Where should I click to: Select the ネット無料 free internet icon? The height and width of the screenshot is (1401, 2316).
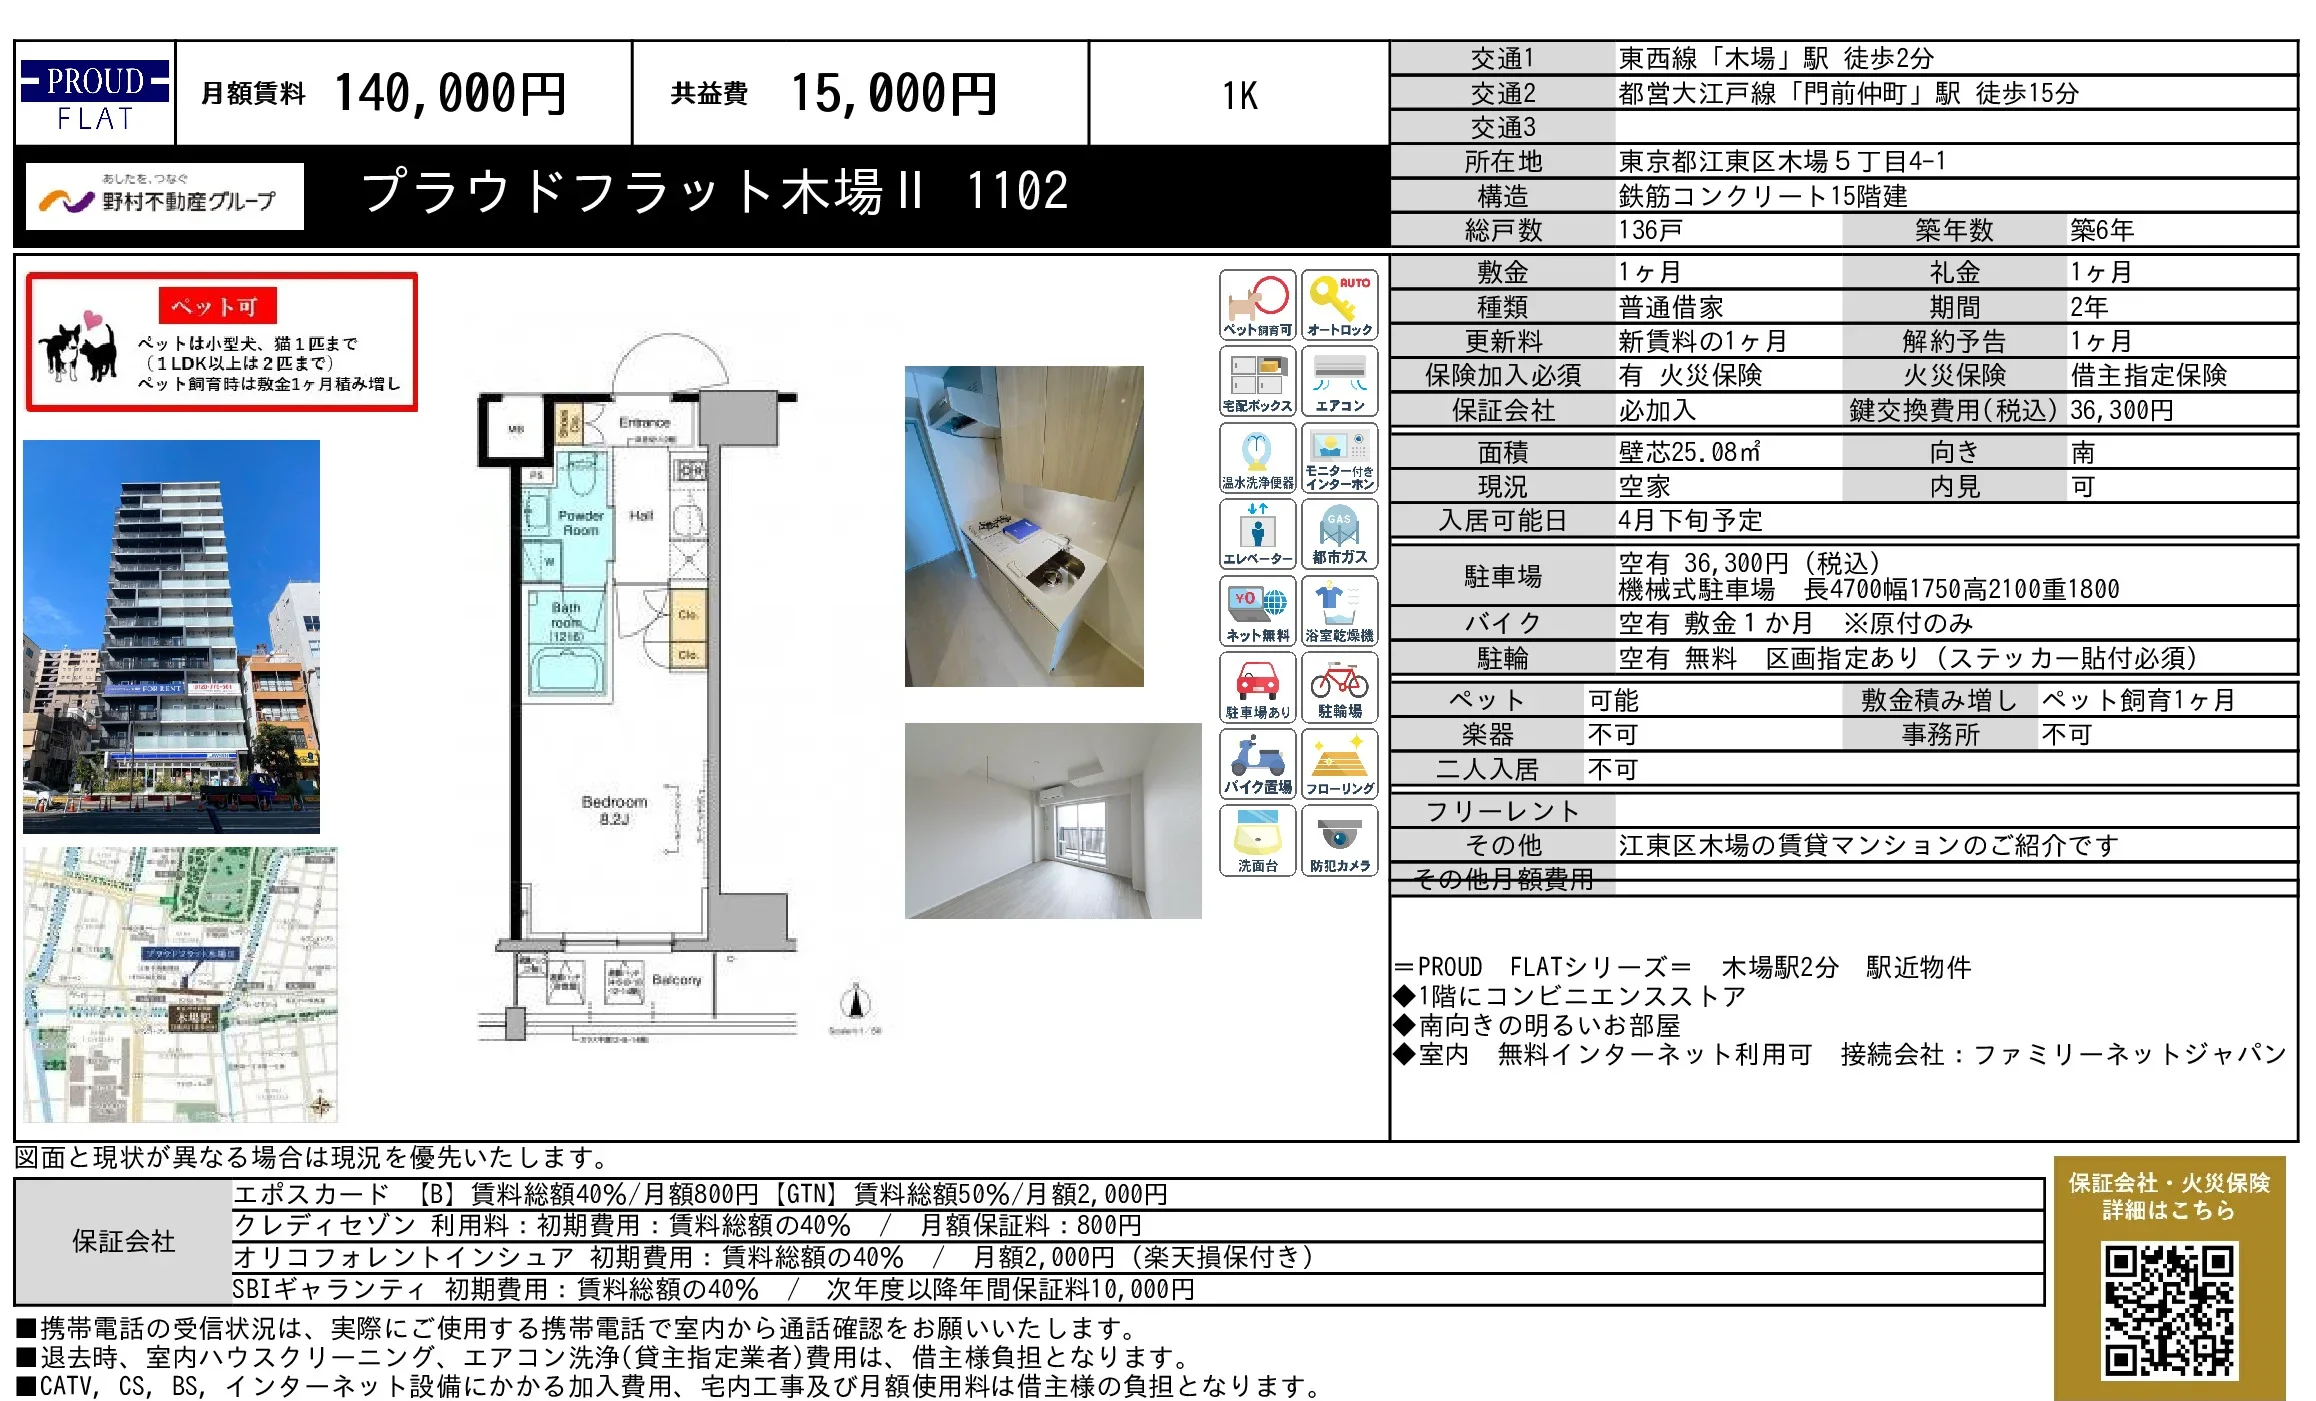tap(1256, 610)
